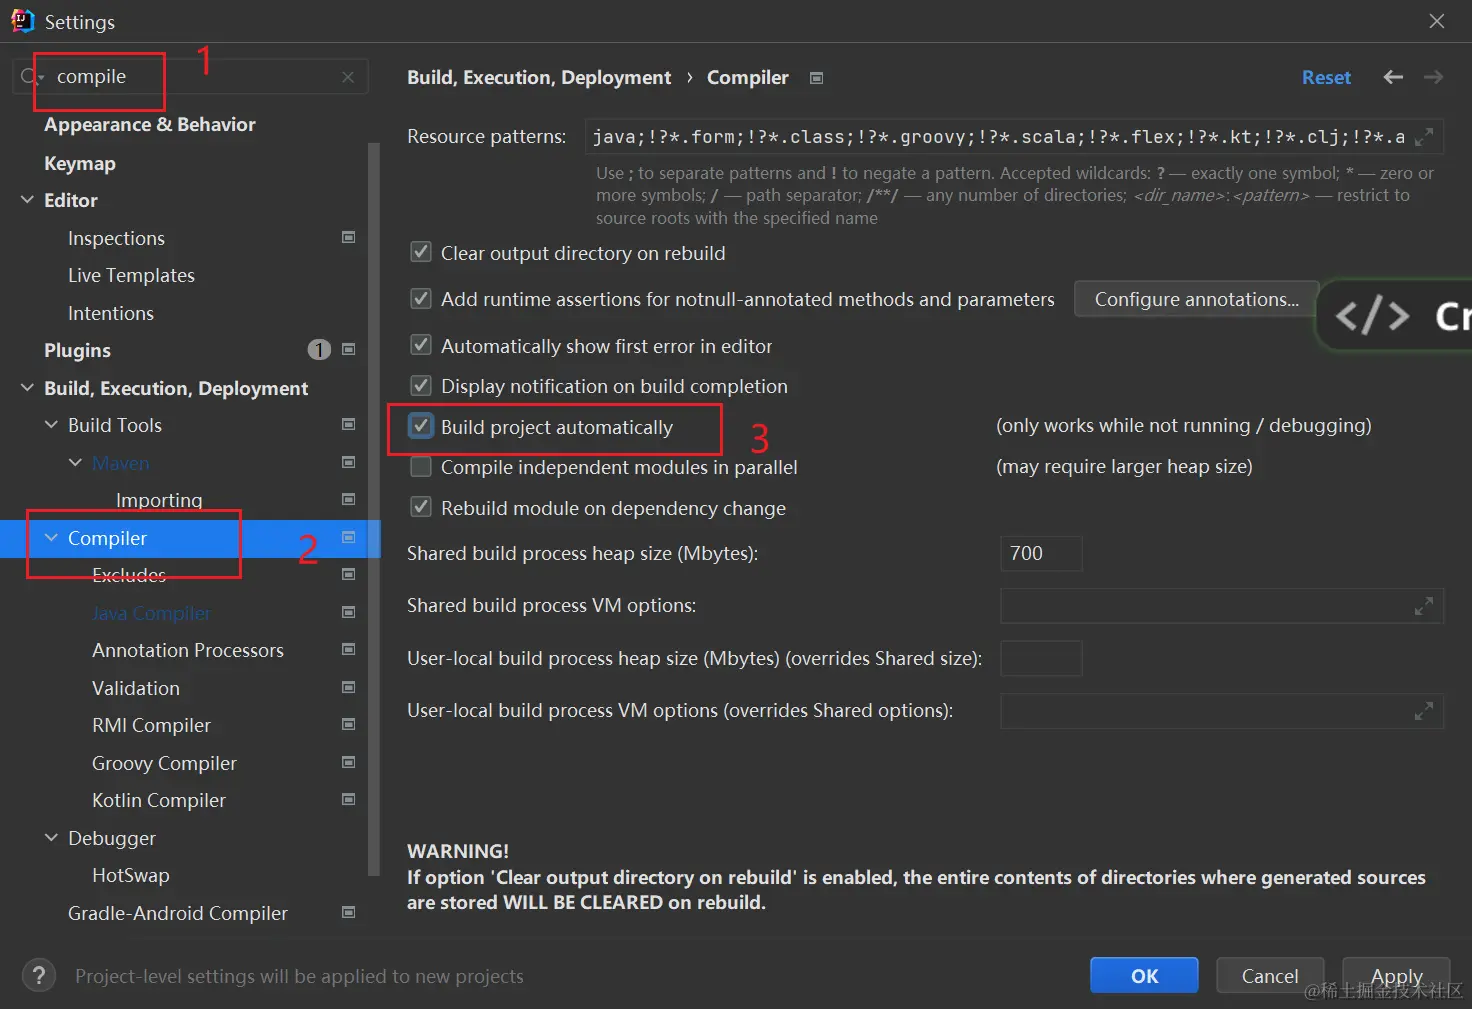Collapse the Build Tools node

pos(51,425)
